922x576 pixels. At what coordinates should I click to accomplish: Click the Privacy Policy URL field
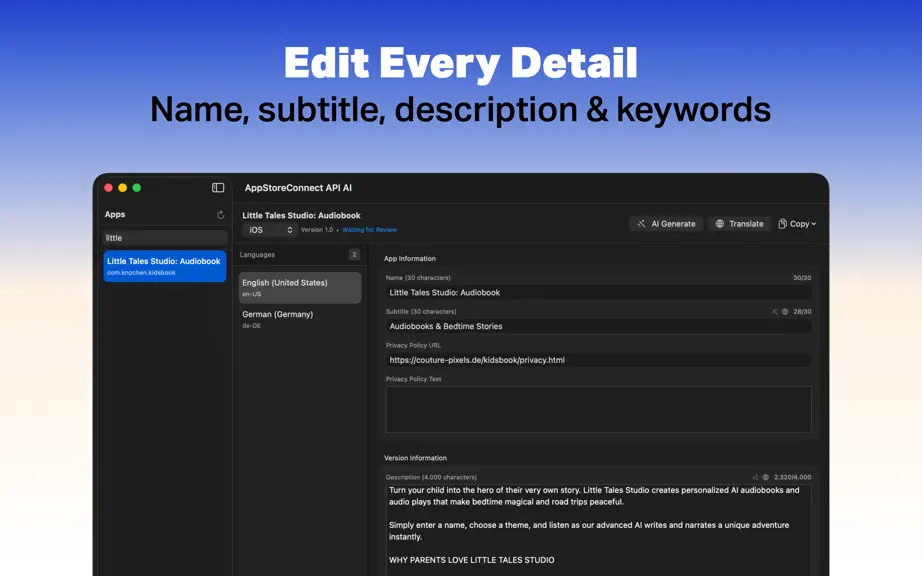[x=599, y=360]
